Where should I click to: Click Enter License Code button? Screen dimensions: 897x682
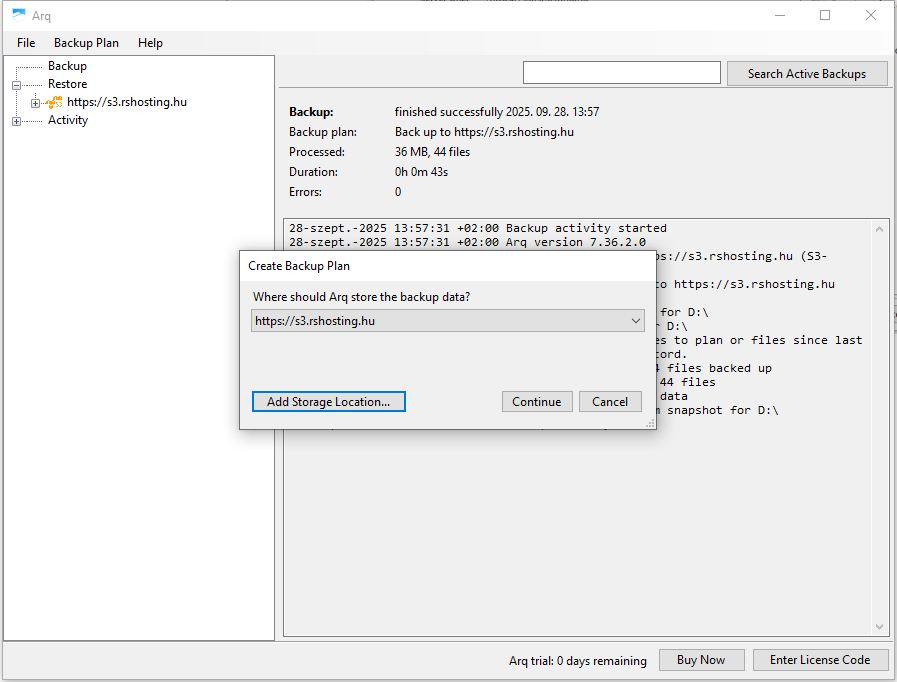820,660
